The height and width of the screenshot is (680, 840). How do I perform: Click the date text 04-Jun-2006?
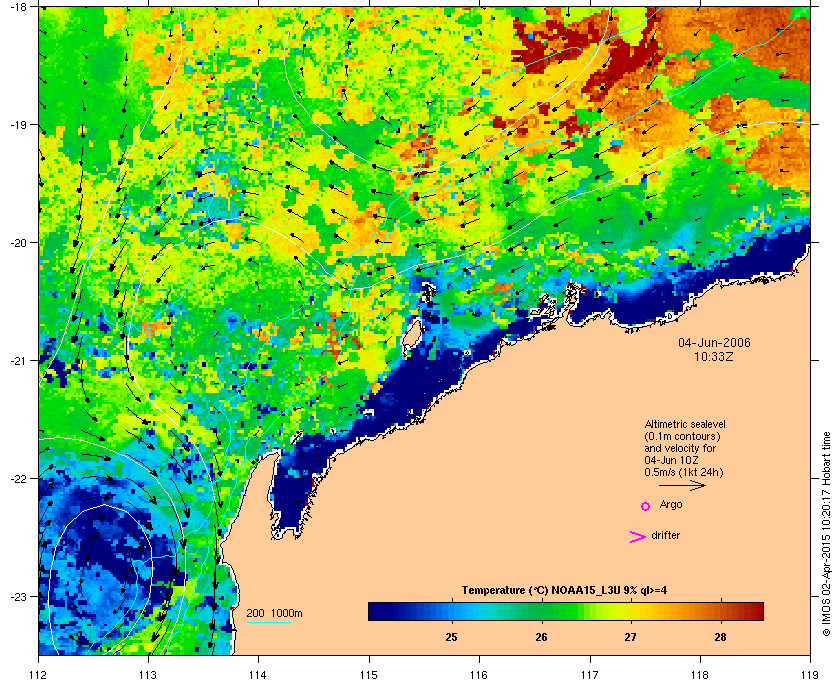[714, 342]
